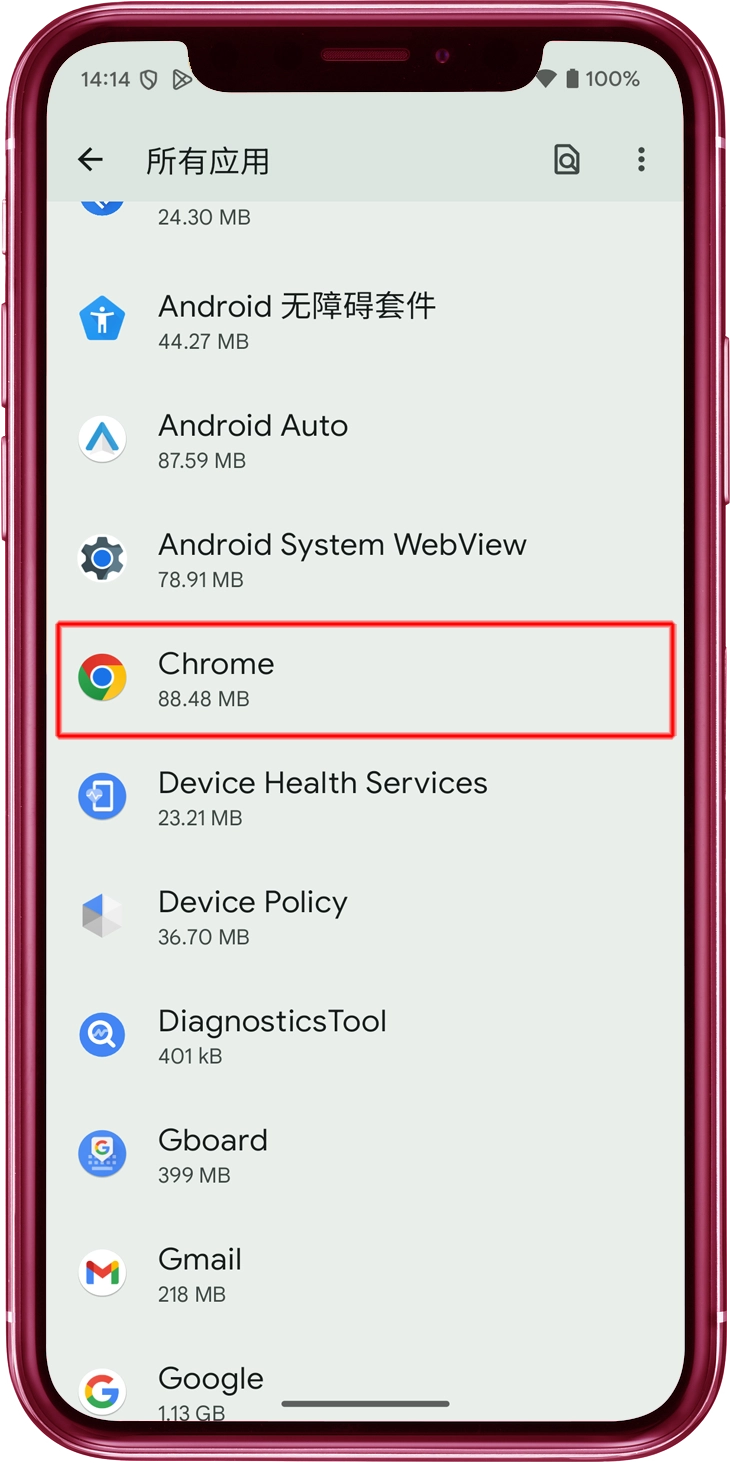Image resolution: width=732 pixels, height=1463 pixels.
Task: Tap the bottom navigation home pill
Action: [366, 1404]
